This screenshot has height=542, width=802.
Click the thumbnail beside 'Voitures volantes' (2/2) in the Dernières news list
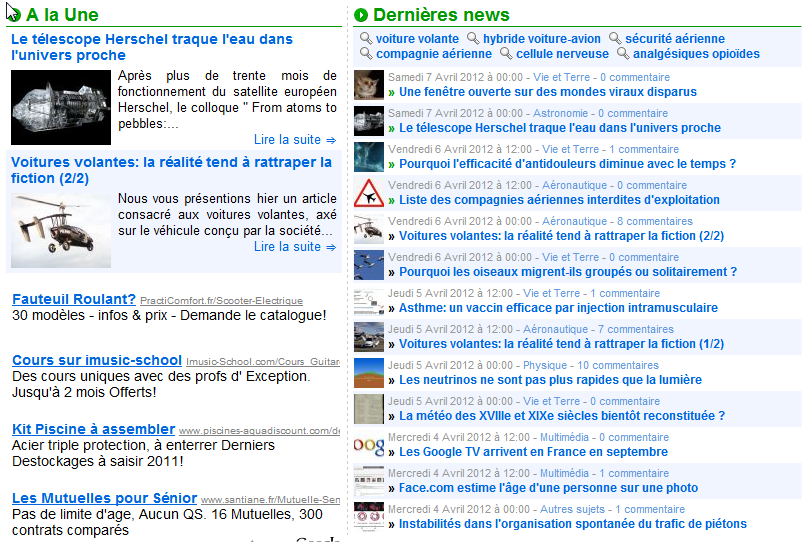tap(369, 229)
